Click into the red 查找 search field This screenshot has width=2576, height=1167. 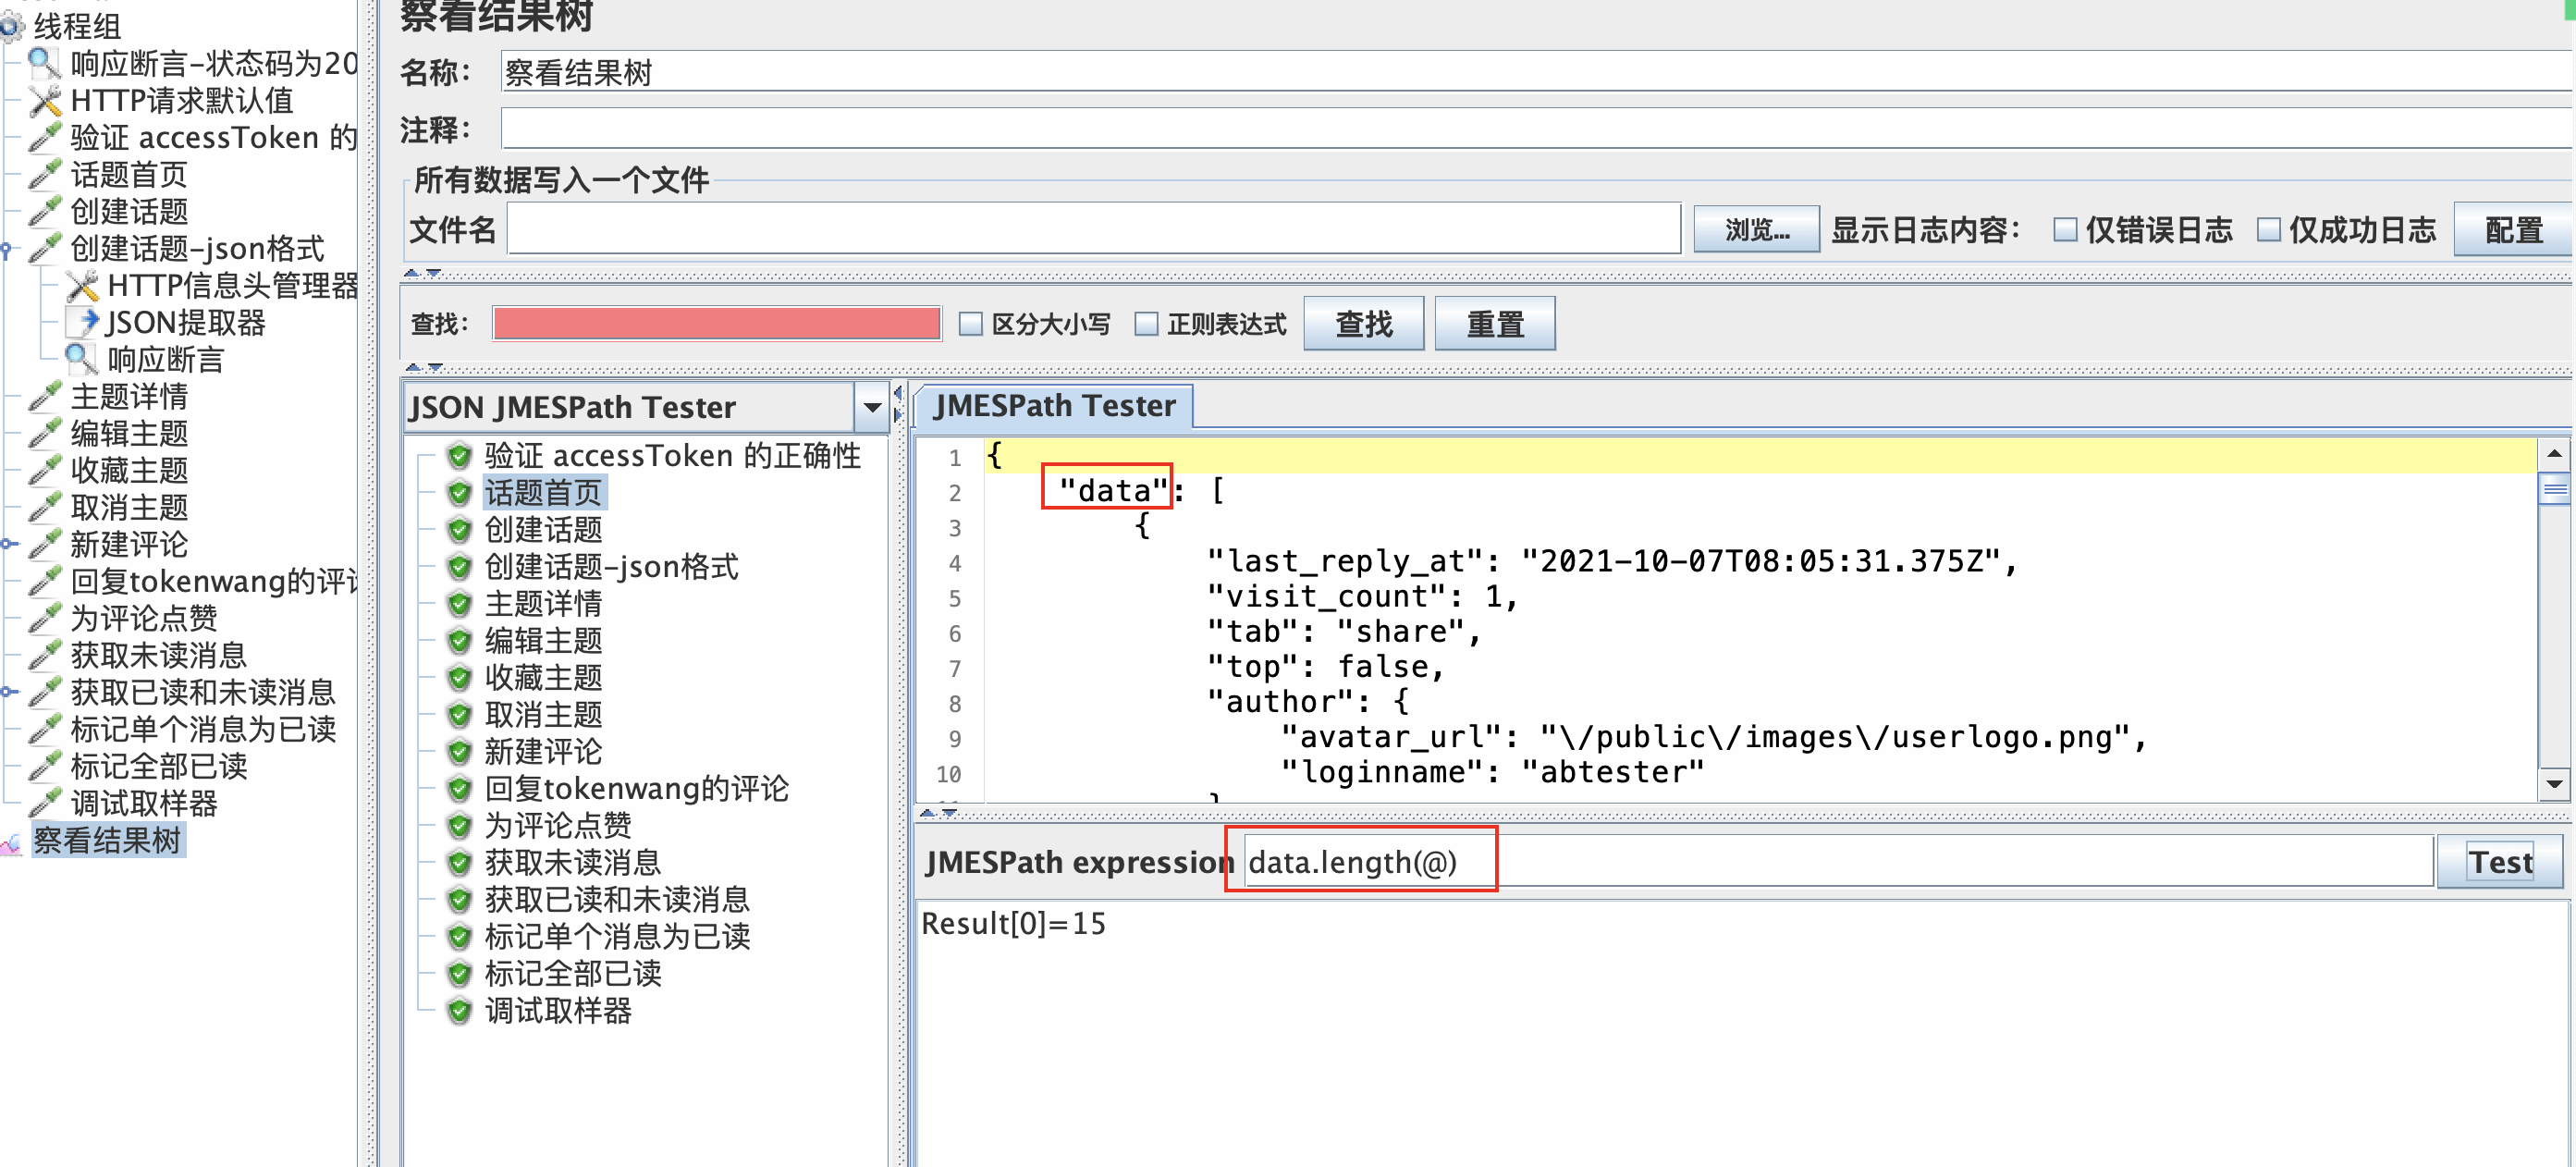(x=716, y=325)
